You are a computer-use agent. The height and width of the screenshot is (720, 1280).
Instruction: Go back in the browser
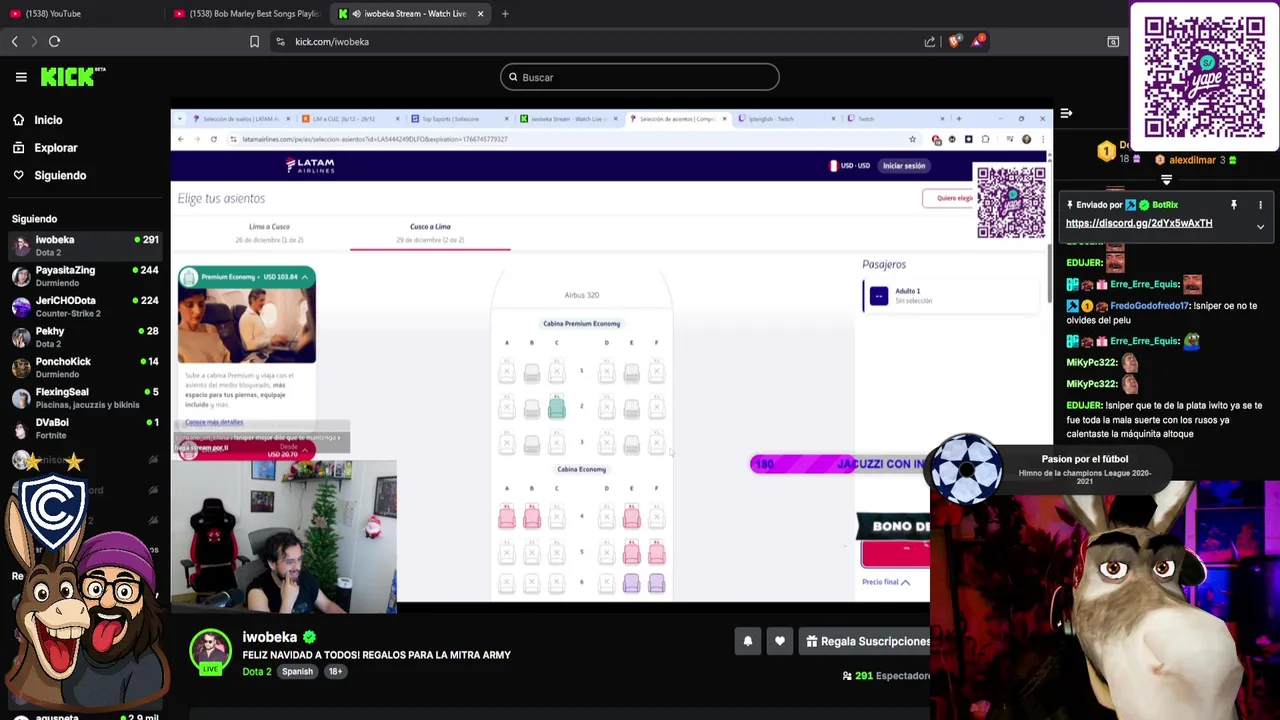(14, 41)
